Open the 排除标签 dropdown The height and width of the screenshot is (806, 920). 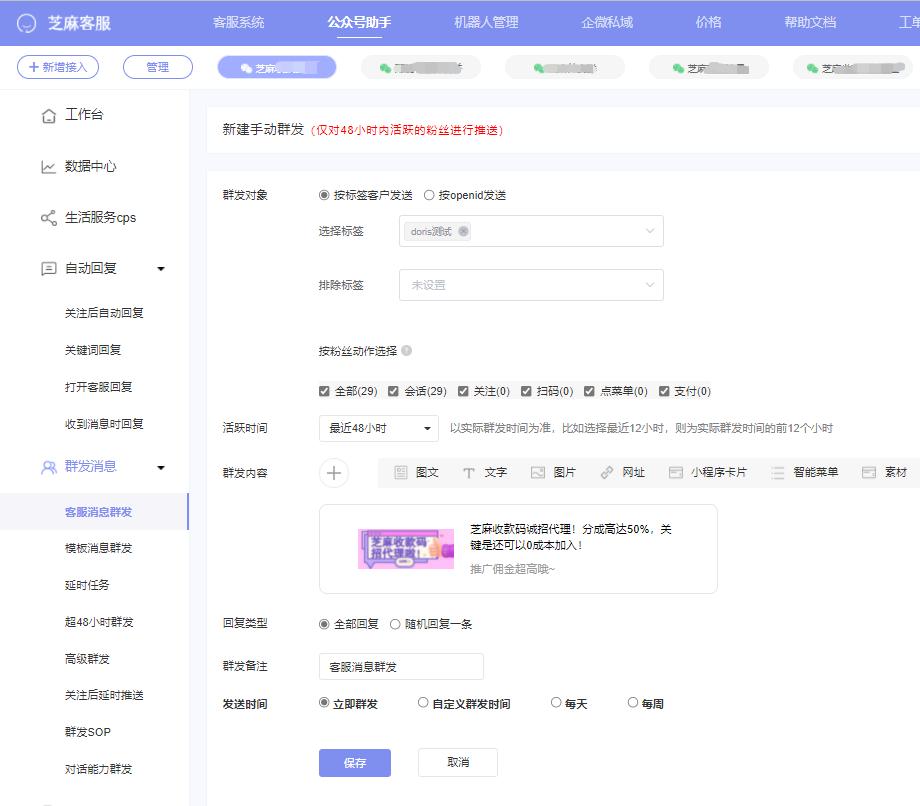[x=530, y=284]
